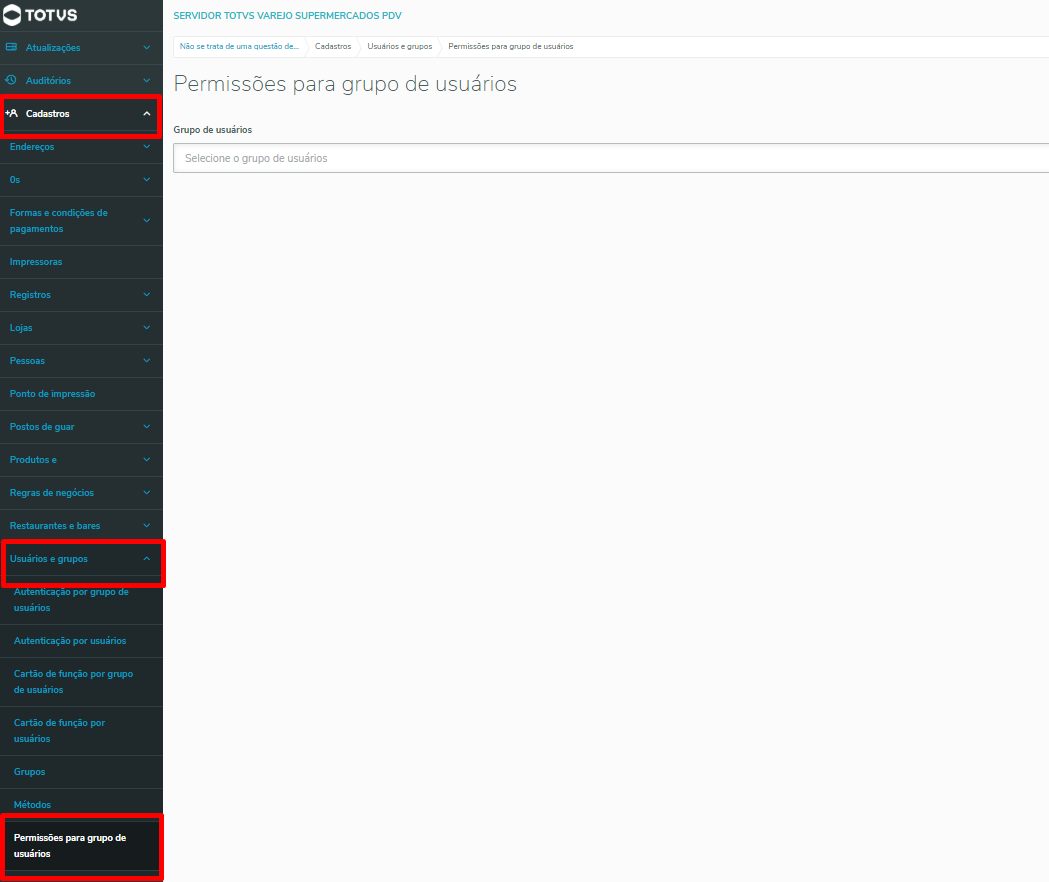This screenshot has height=882, width=1049.
Task: Expand the Produtos e chevron
Action: click(147, 459)
